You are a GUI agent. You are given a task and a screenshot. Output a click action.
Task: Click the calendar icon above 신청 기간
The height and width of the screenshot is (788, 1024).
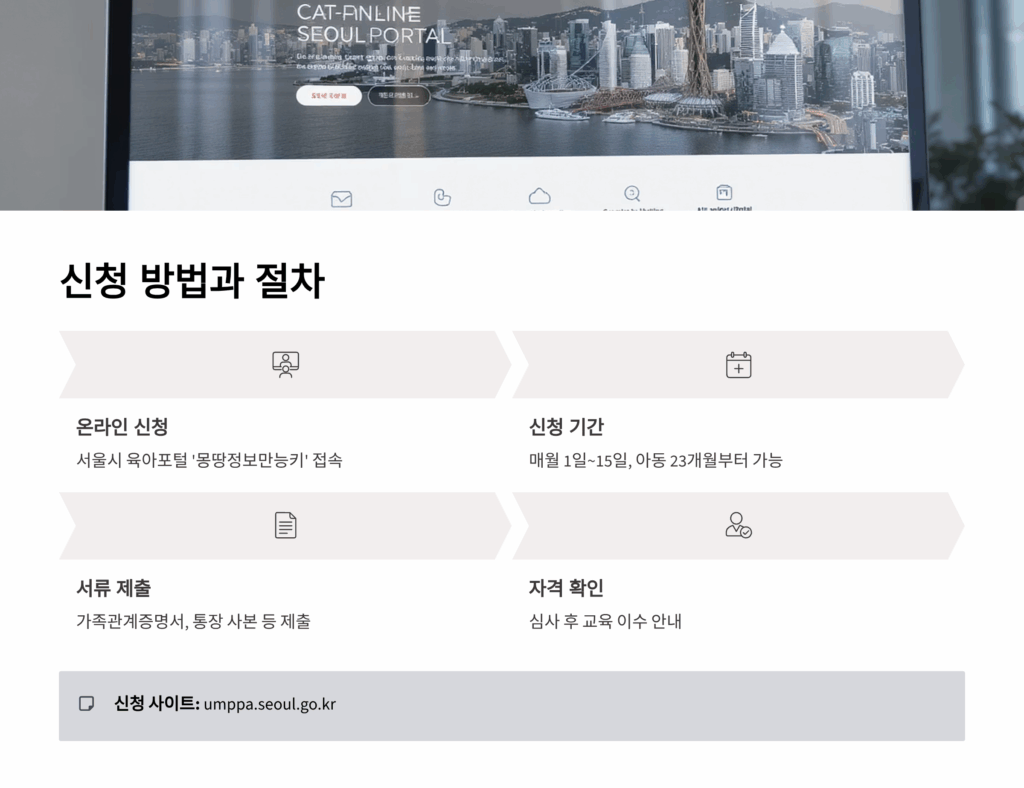click(x=737, y=364)
